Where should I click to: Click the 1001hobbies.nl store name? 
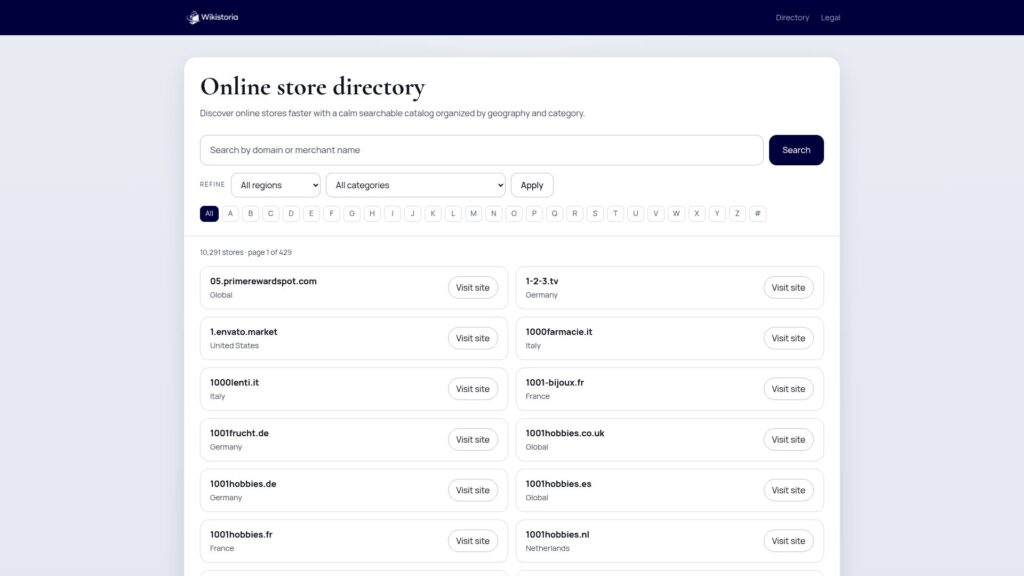coord(557,534)
